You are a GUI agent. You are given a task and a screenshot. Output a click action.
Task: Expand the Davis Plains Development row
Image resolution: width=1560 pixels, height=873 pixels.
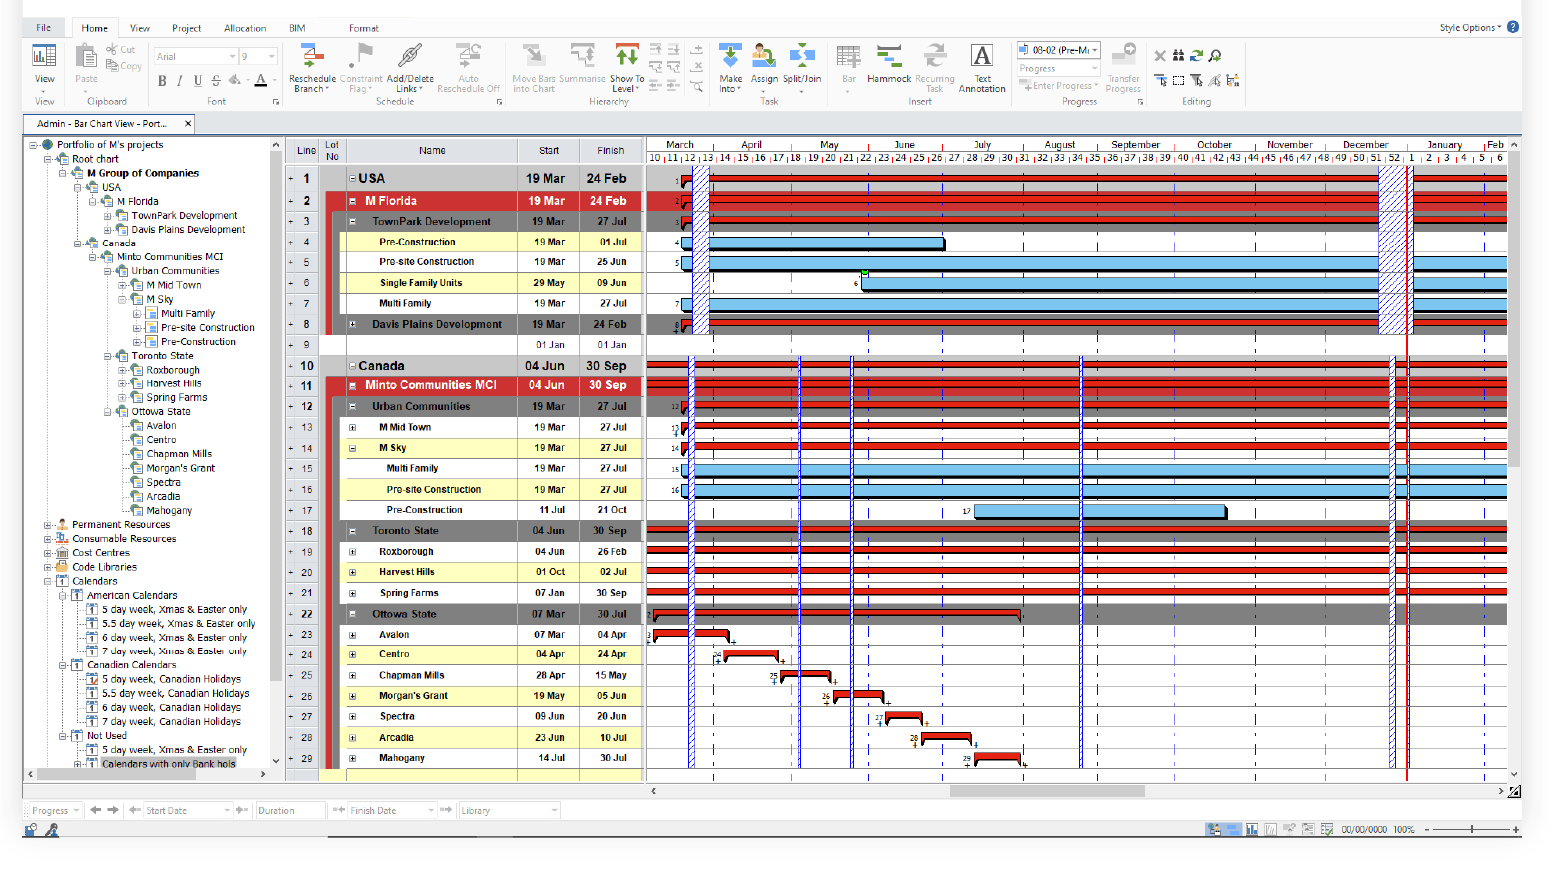click(351, 324)
